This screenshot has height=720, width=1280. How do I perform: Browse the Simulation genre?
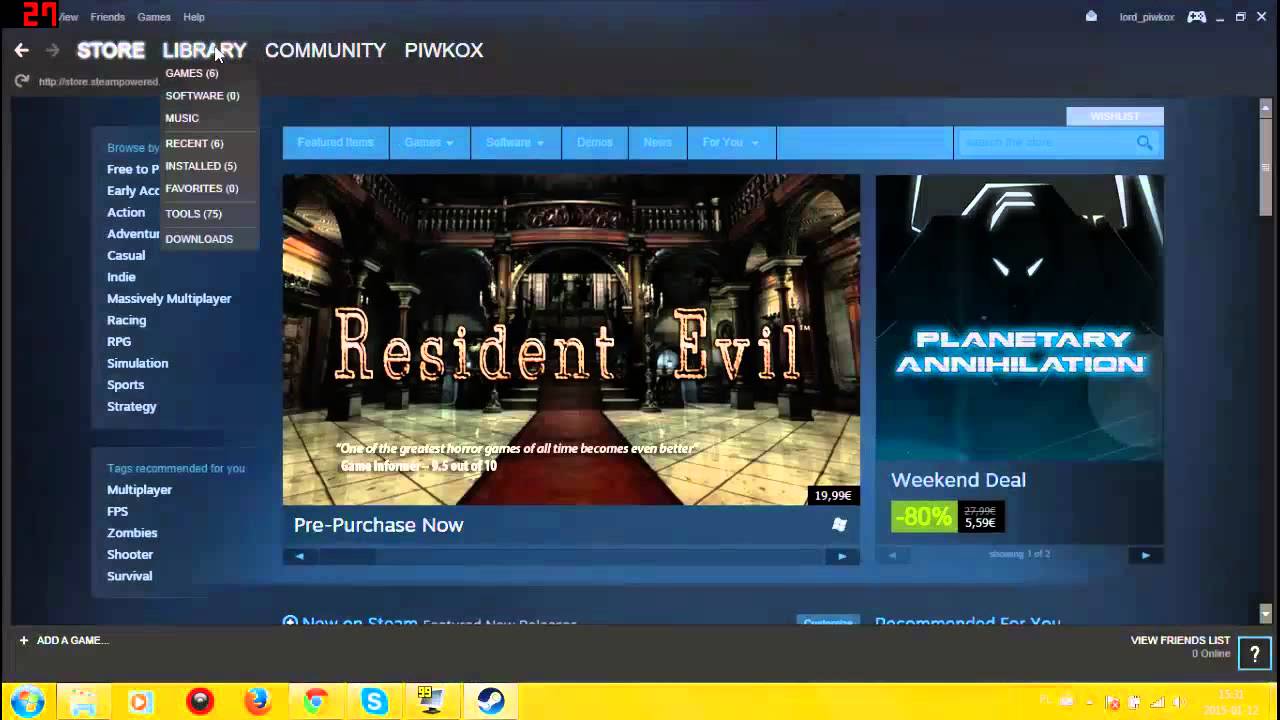[138, 363]
